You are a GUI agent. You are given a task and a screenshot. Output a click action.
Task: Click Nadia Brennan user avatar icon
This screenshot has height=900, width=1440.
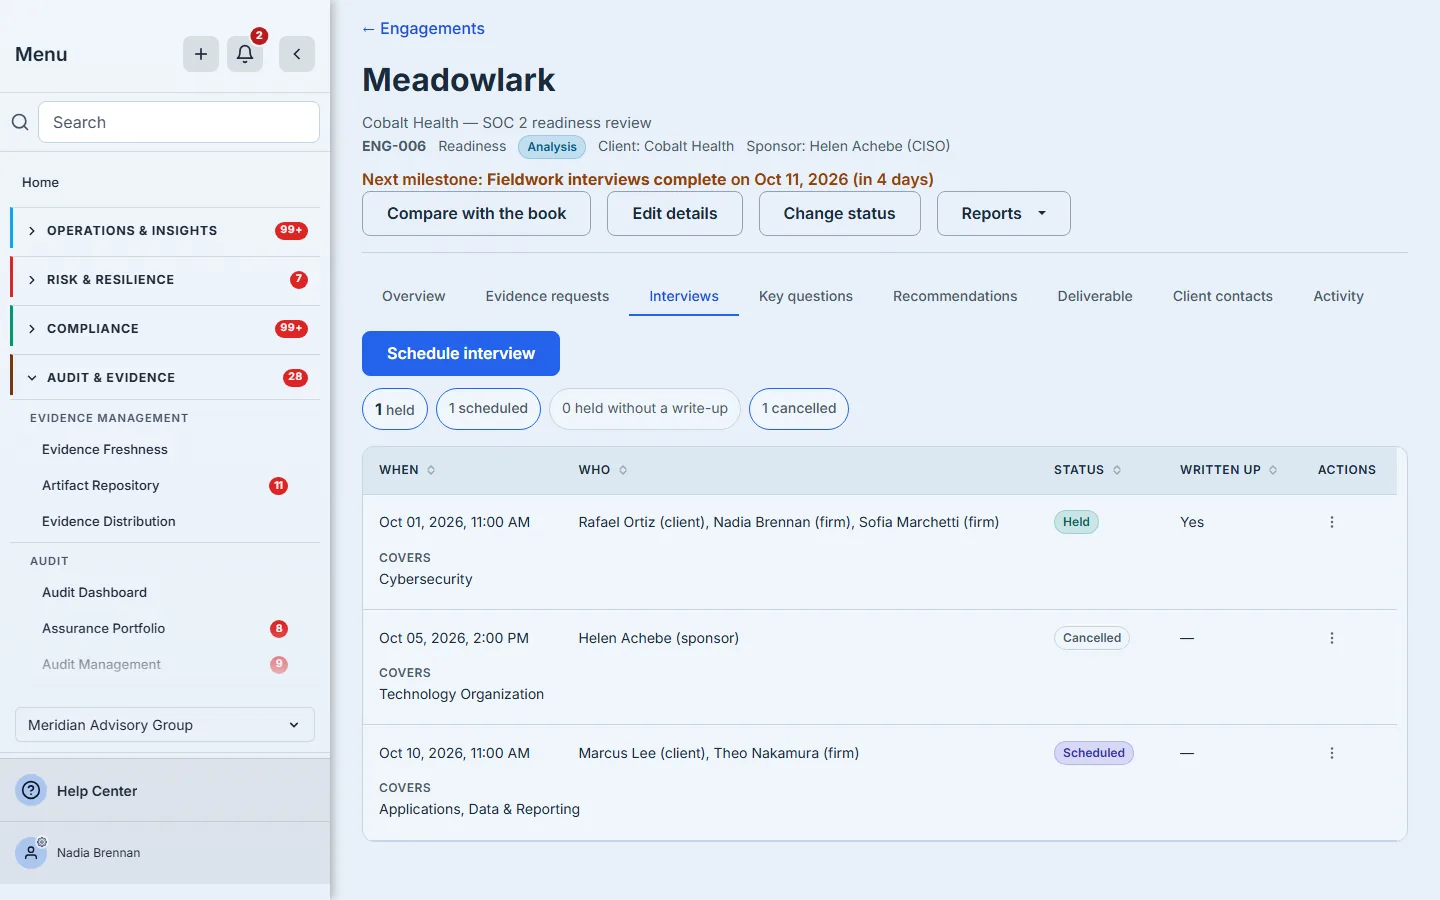[x=31, y=853]
